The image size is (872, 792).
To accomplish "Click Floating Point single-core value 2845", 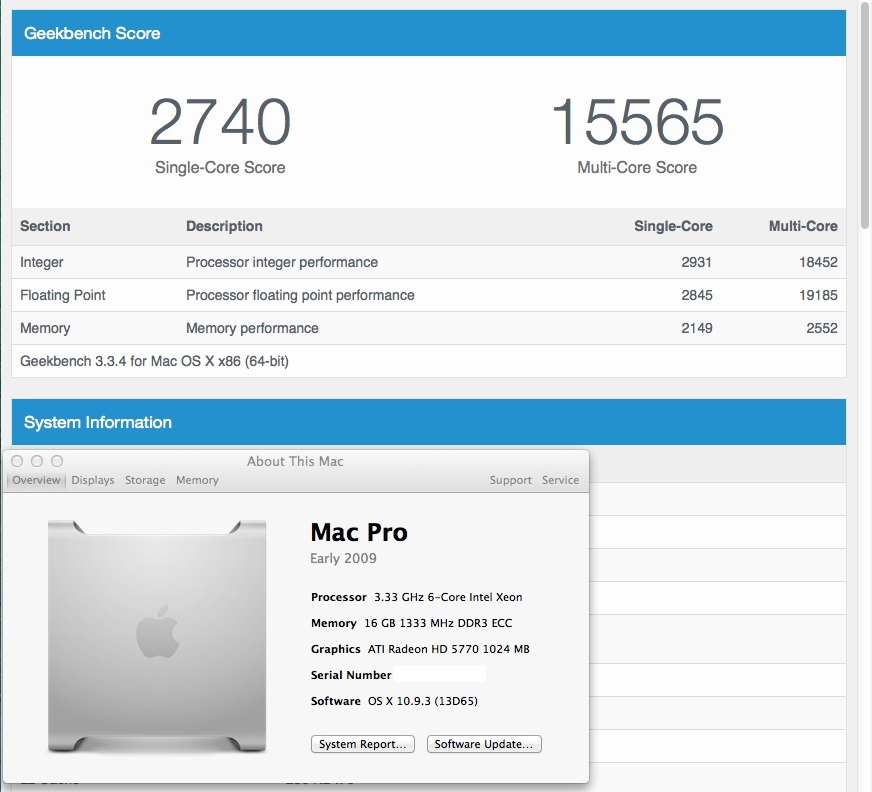I will (x=697, y=295).
